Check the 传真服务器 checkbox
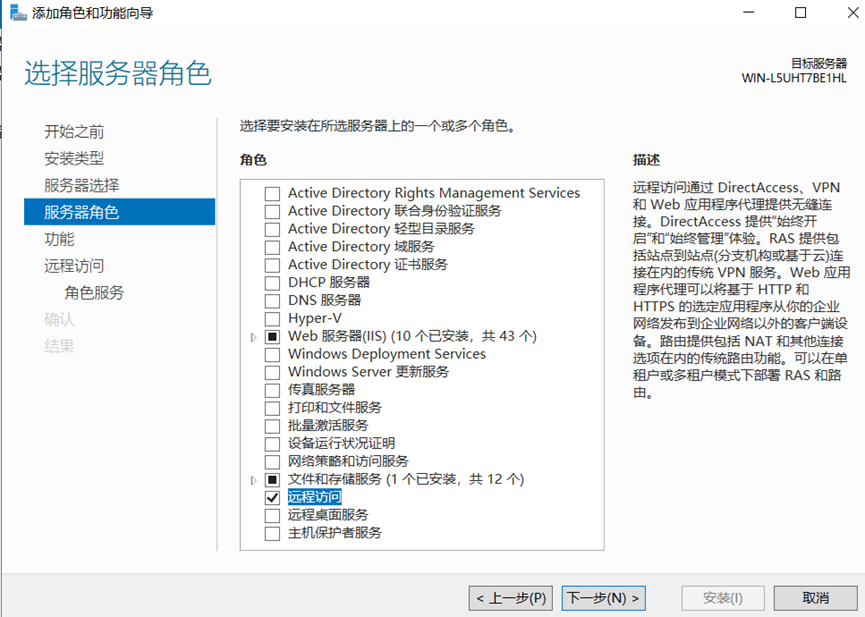Viewport: 865px width, 617px height. click(x=272, y=390)
